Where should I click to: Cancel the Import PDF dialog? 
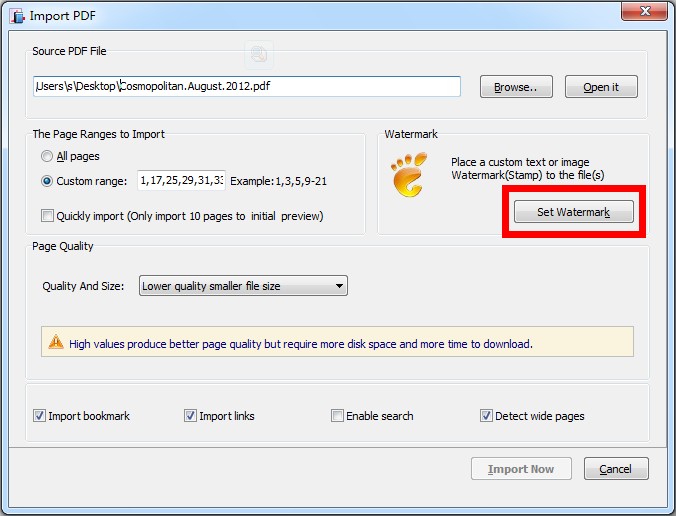(616, 469)
